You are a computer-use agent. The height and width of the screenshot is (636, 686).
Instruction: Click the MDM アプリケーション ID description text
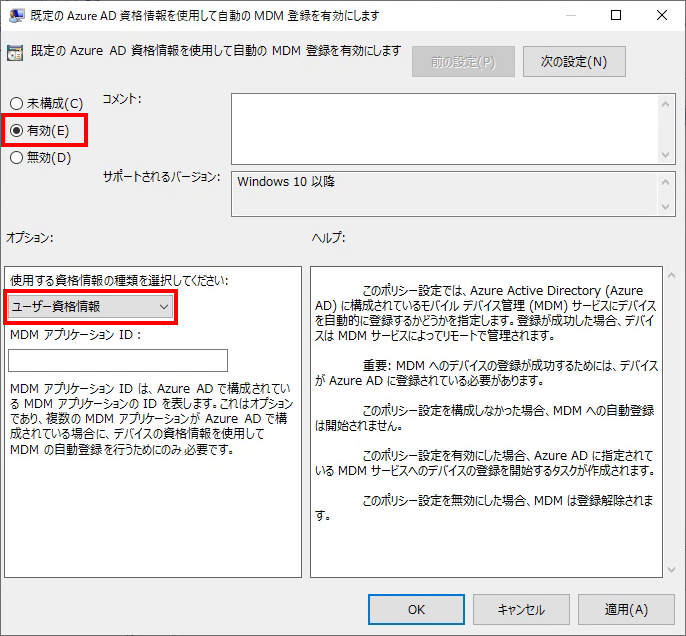(x=151, y=419)
